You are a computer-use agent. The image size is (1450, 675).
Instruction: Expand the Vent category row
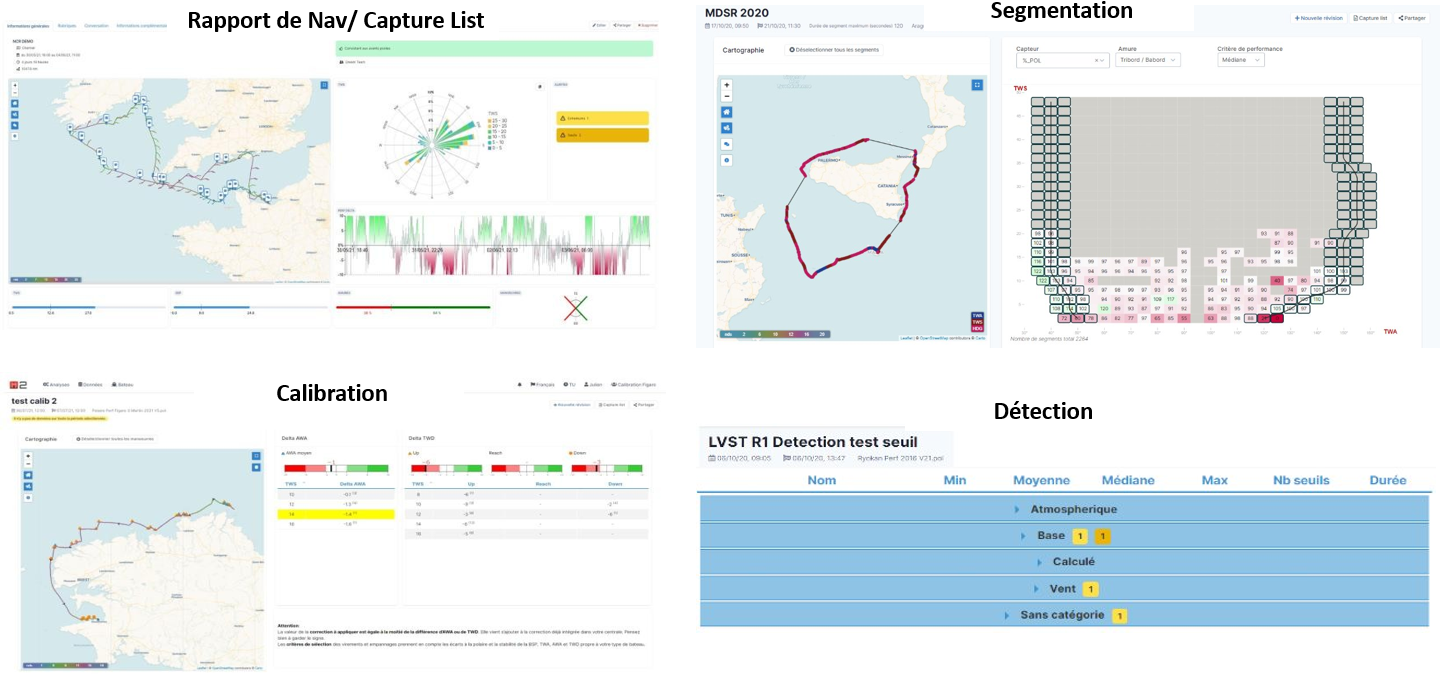pos(1063,589)
